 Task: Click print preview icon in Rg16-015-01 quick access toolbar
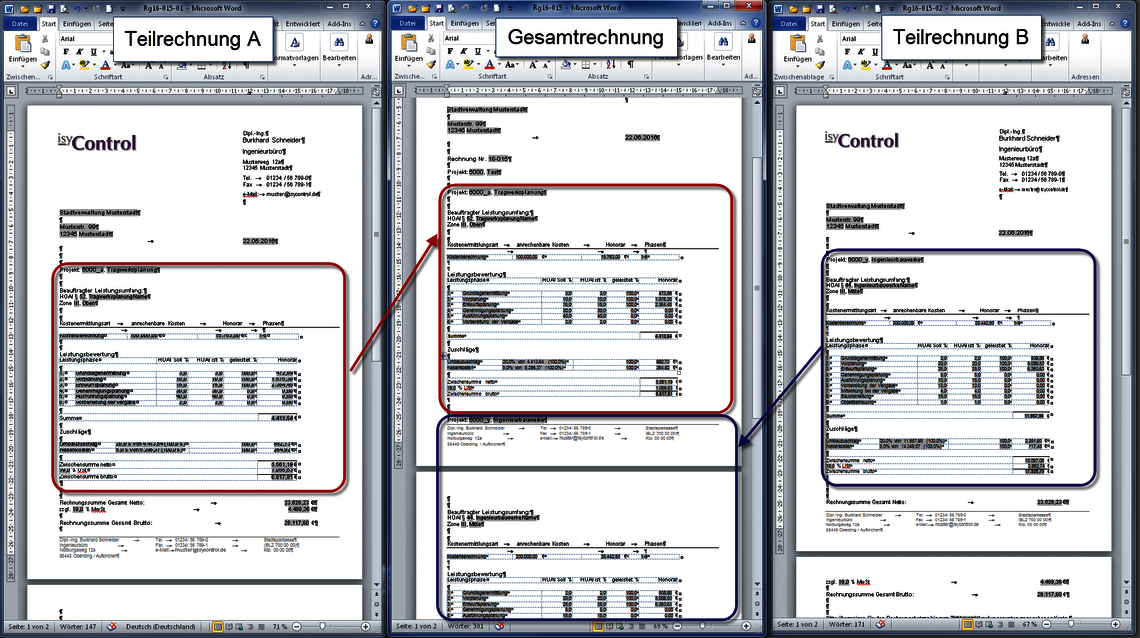click(x=64, y=9)
